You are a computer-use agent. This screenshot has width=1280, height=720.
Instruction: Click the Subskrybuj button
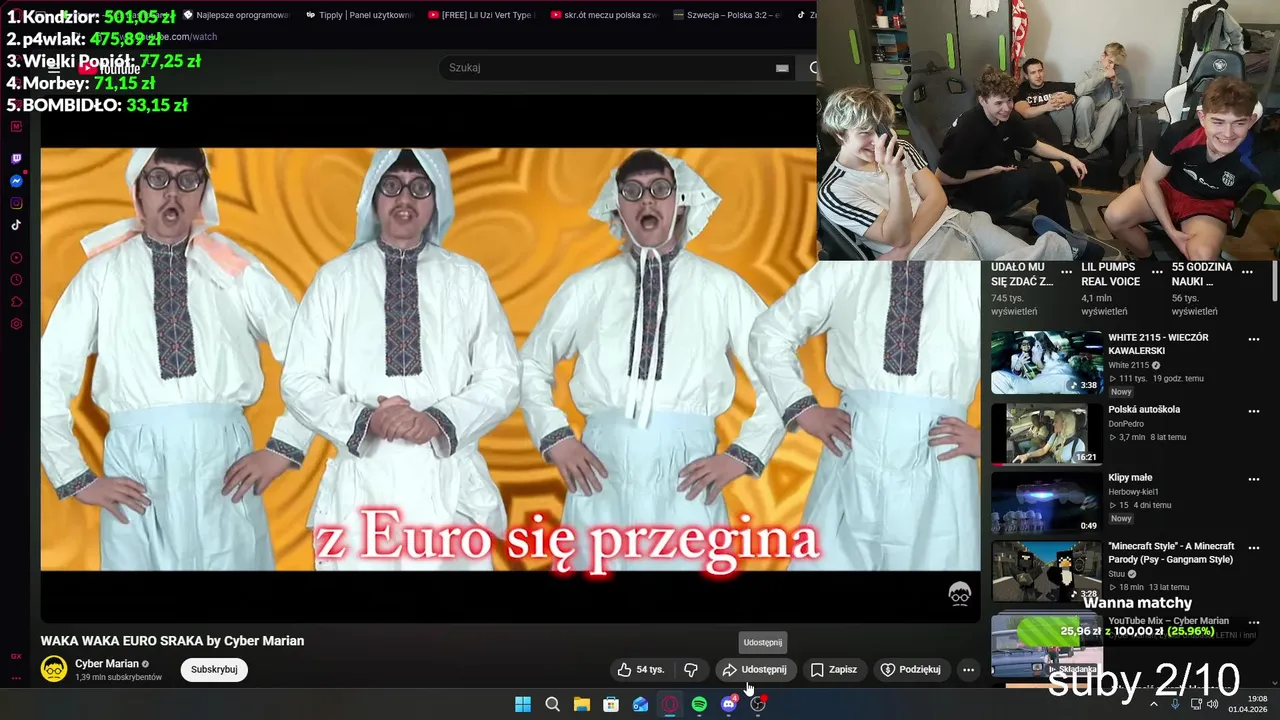[214, 670]
